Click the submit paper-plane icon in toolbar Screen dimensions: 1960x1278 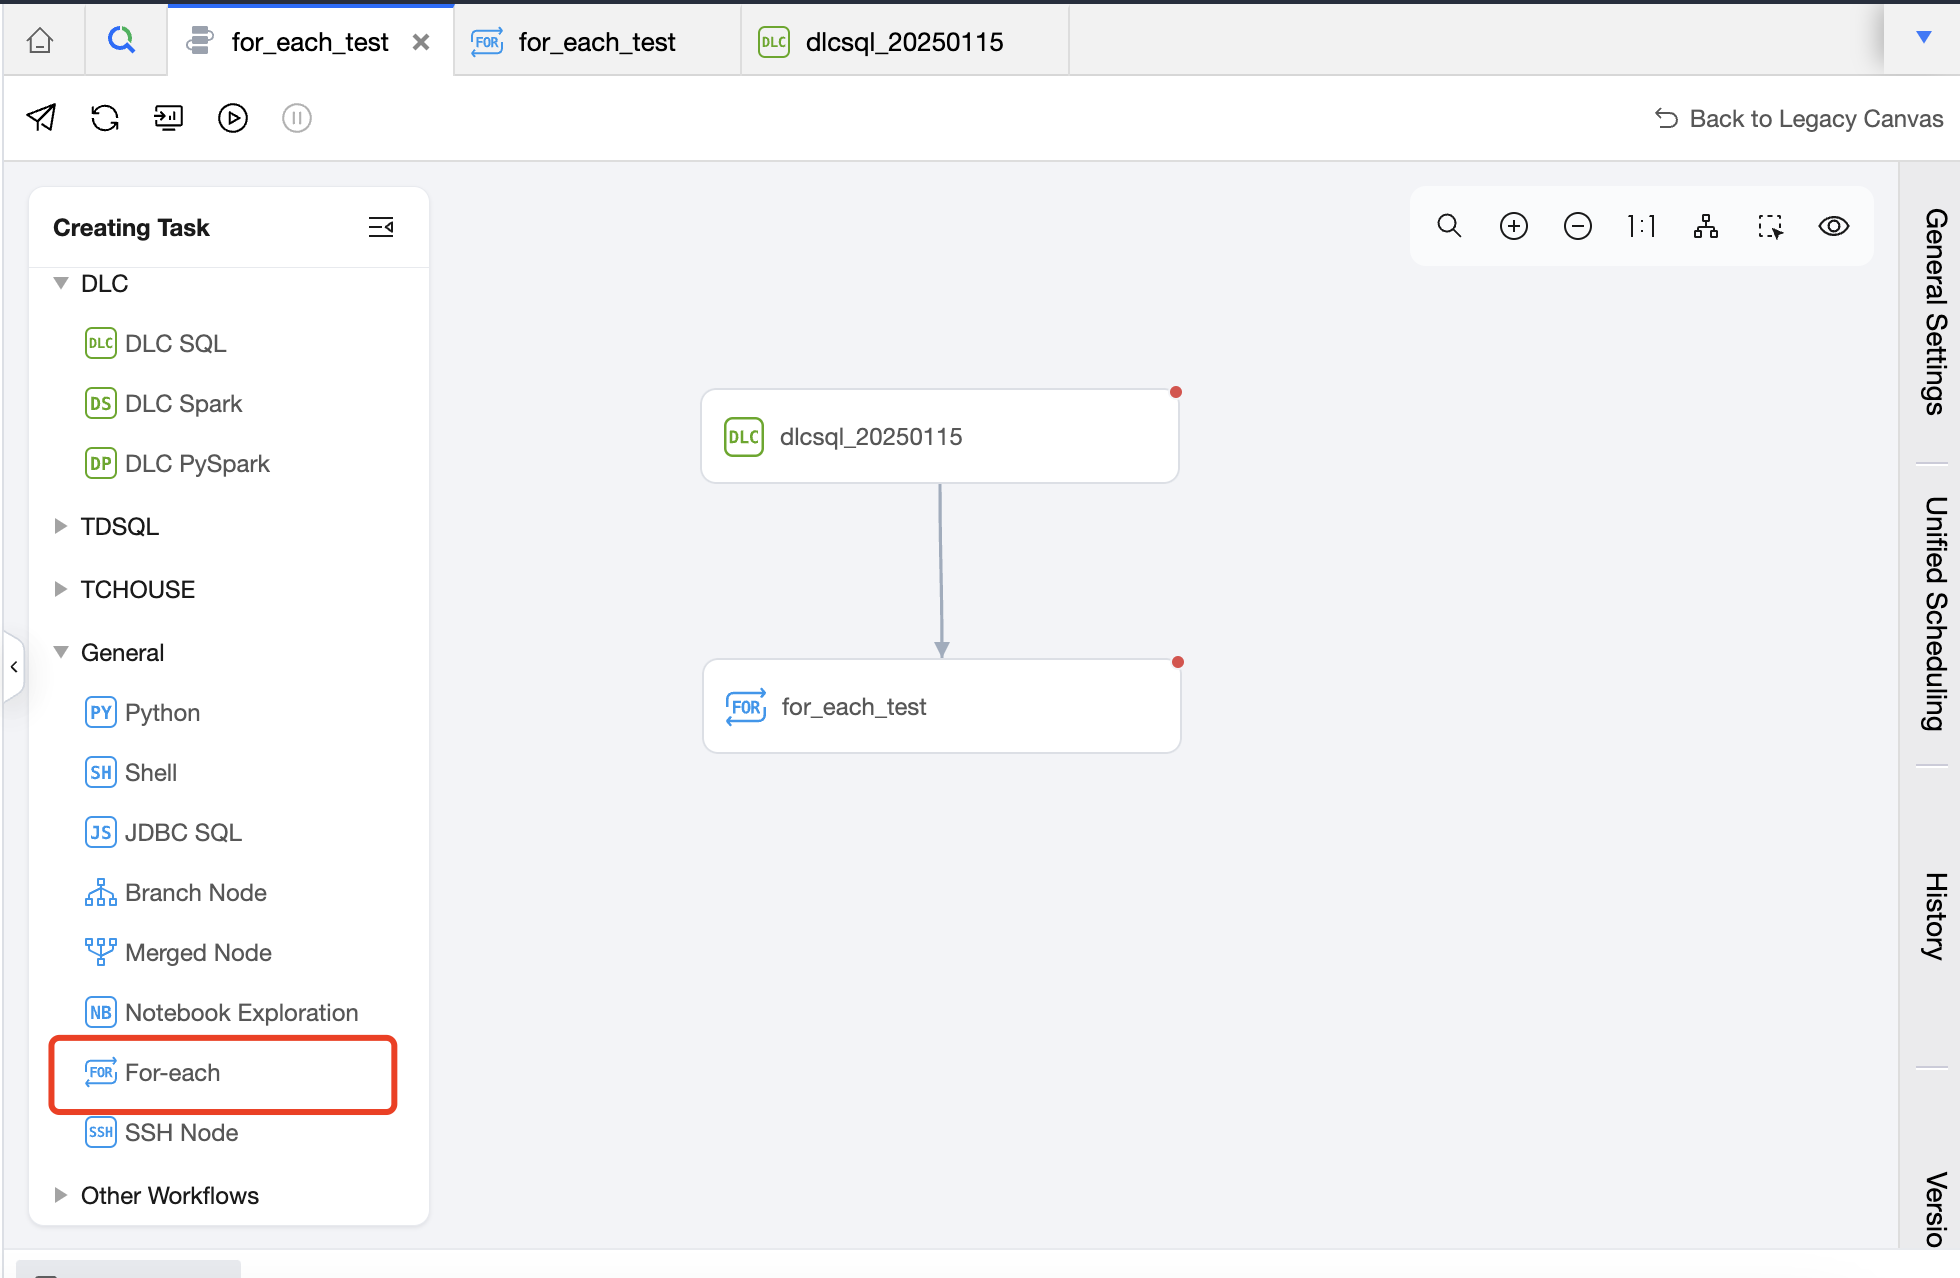(x=41, y=118)
